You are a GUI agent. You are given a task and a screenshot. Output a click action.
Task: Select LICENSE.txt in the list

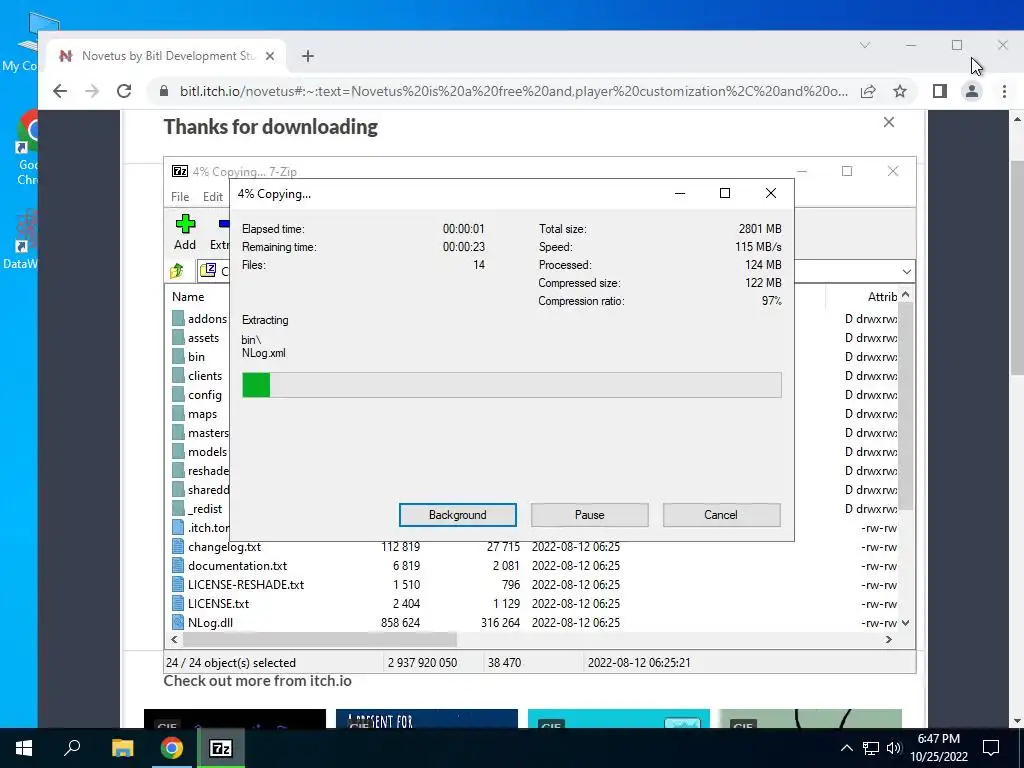pos(218,603)
